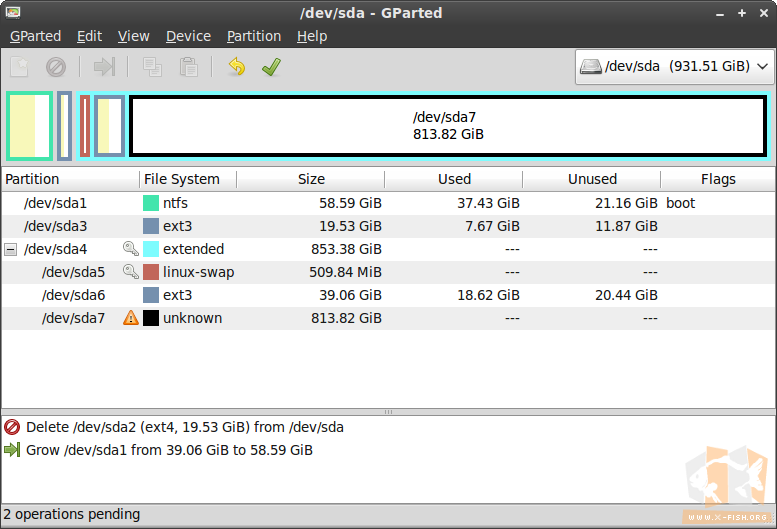The image size is (777, 529).
Task: Sort by the File System column header
Action: point(188,179)
